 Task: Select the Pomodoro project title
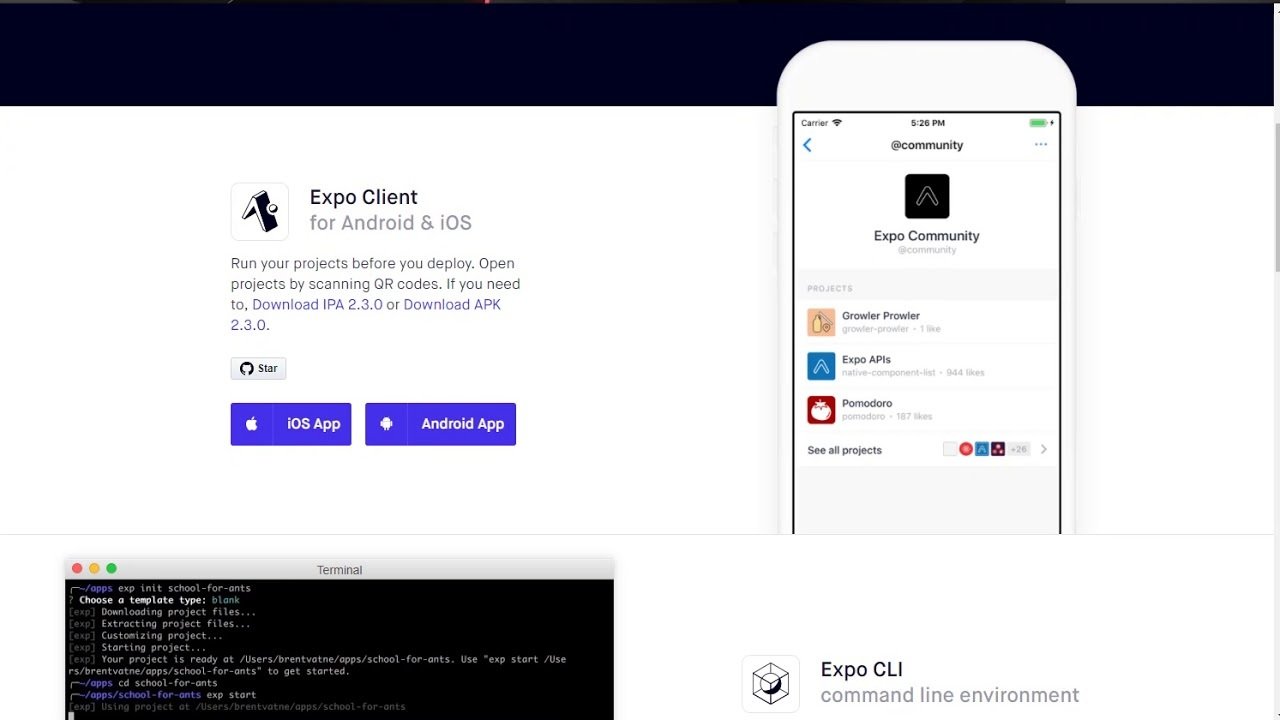click(867, 403)
